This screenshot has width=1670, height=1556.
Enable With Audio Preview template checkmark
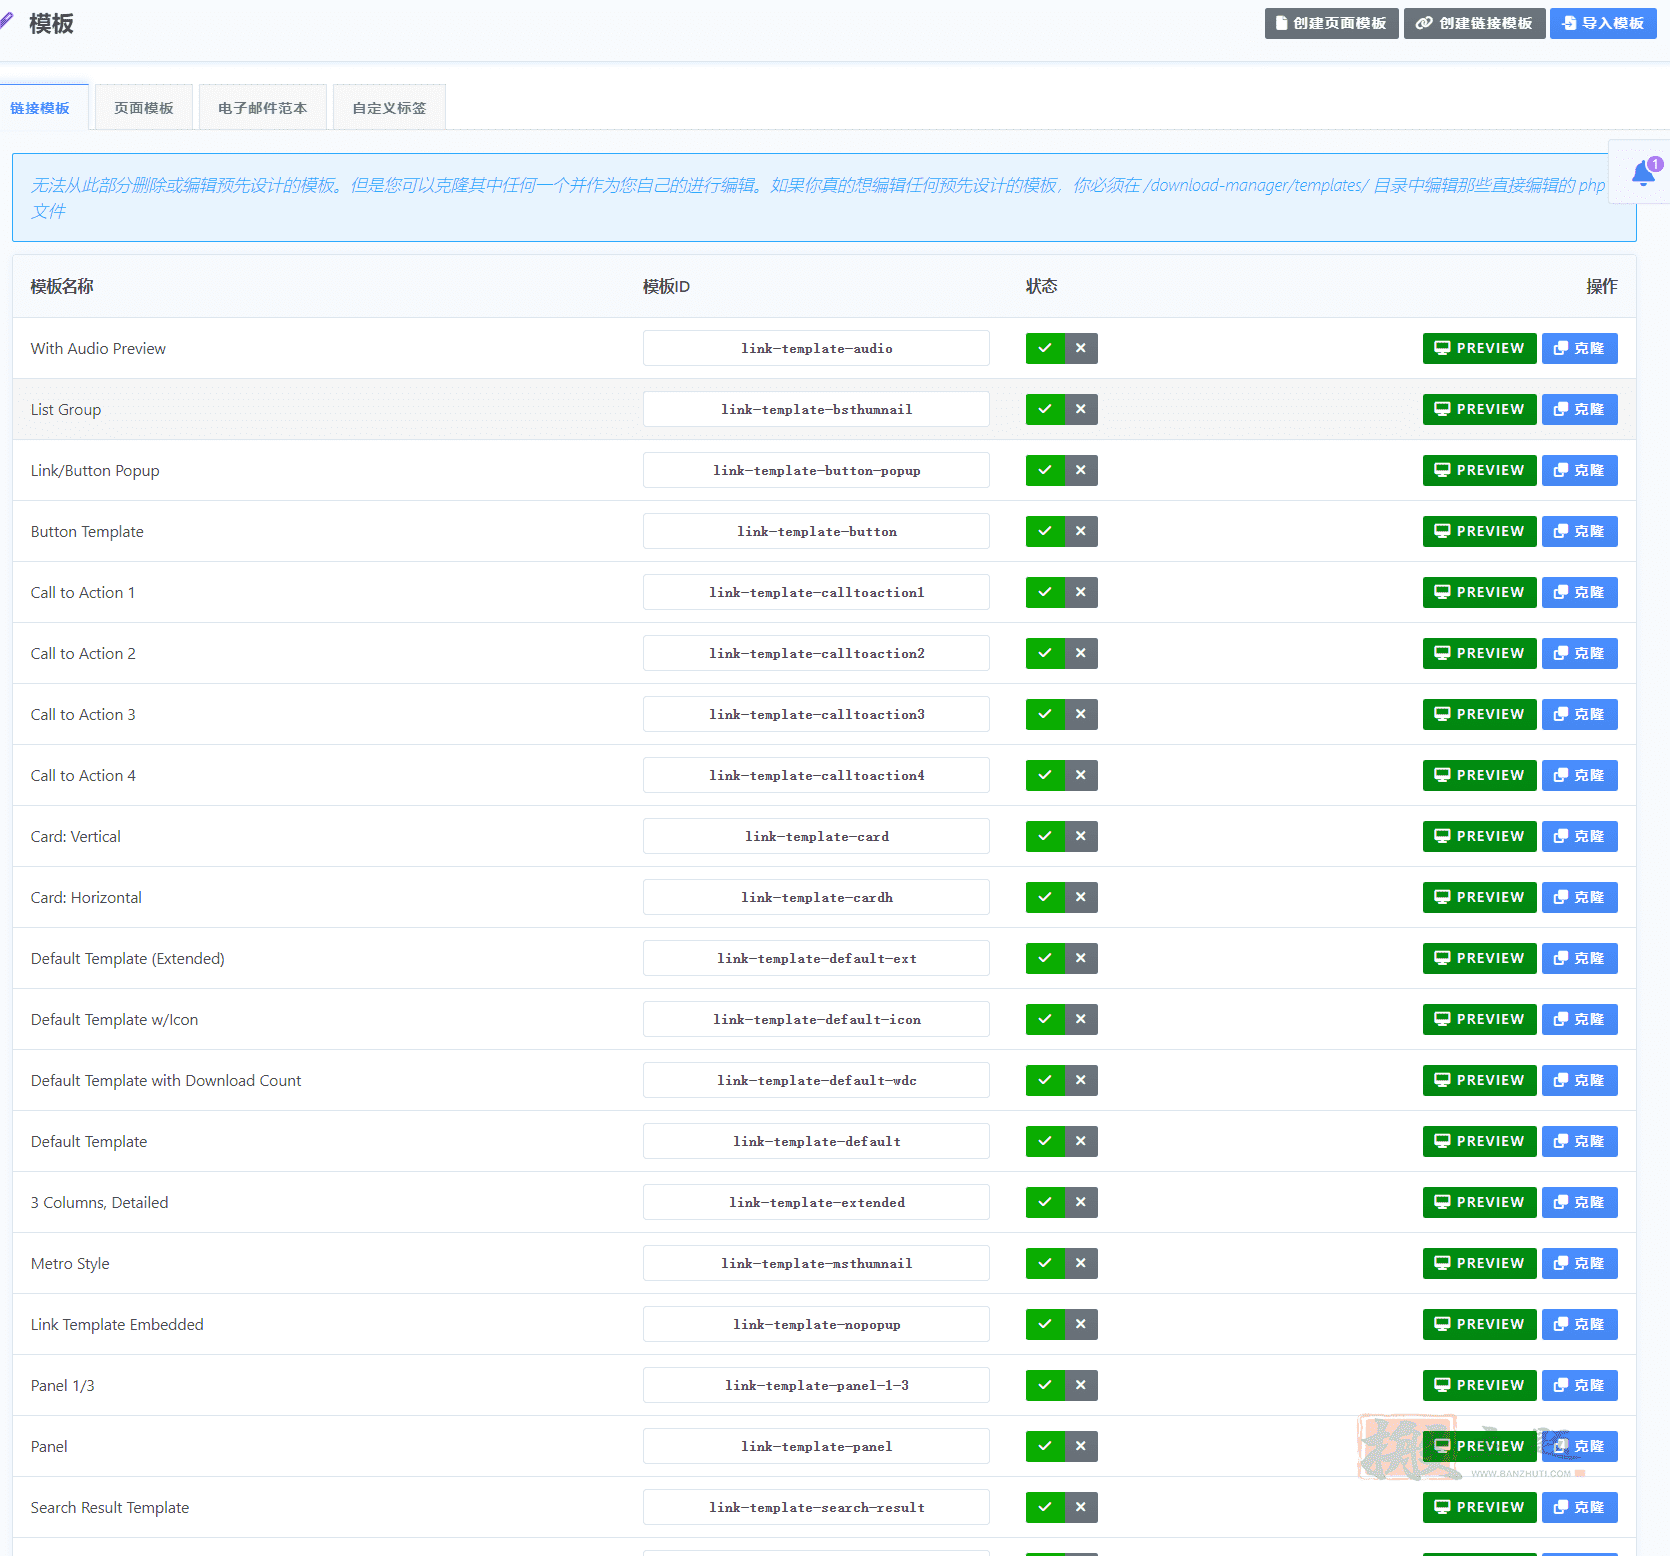(x=1045, y=348)
